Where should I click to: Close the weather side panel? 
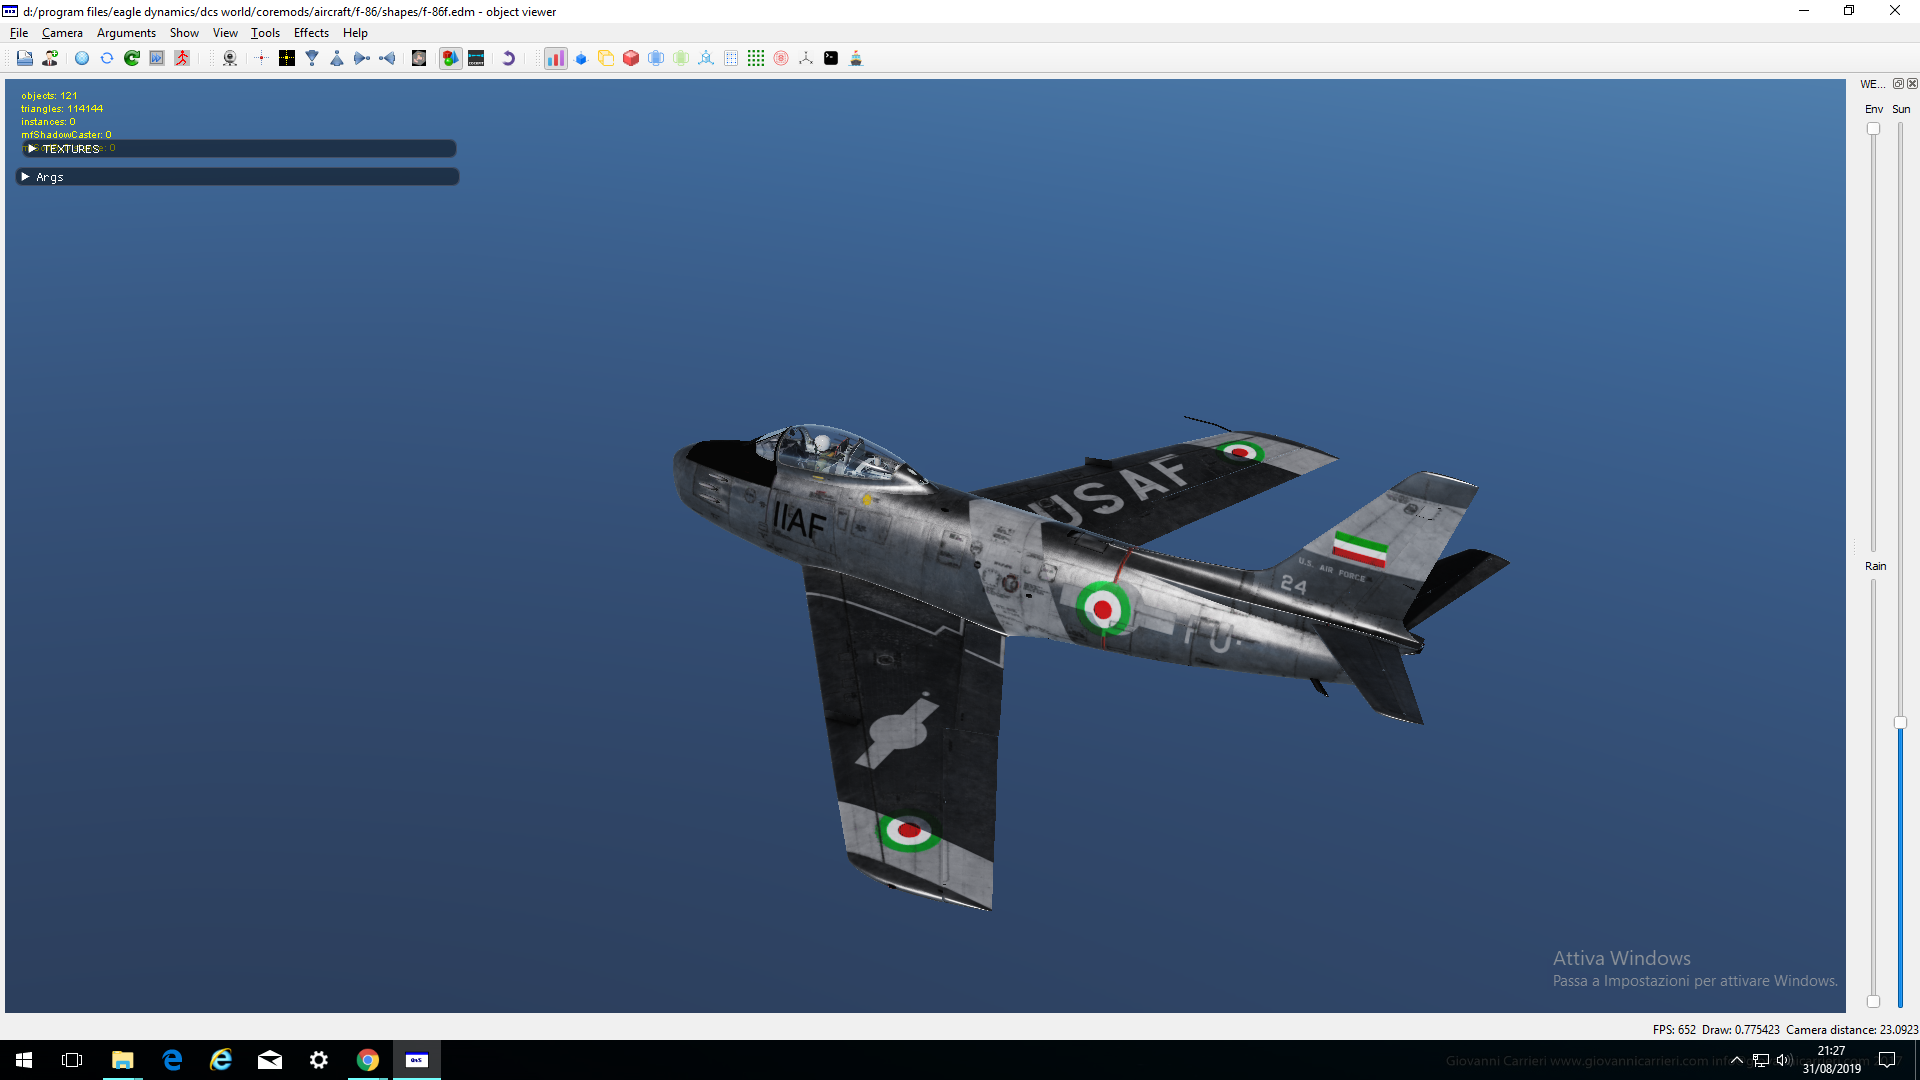point(1912,84)
